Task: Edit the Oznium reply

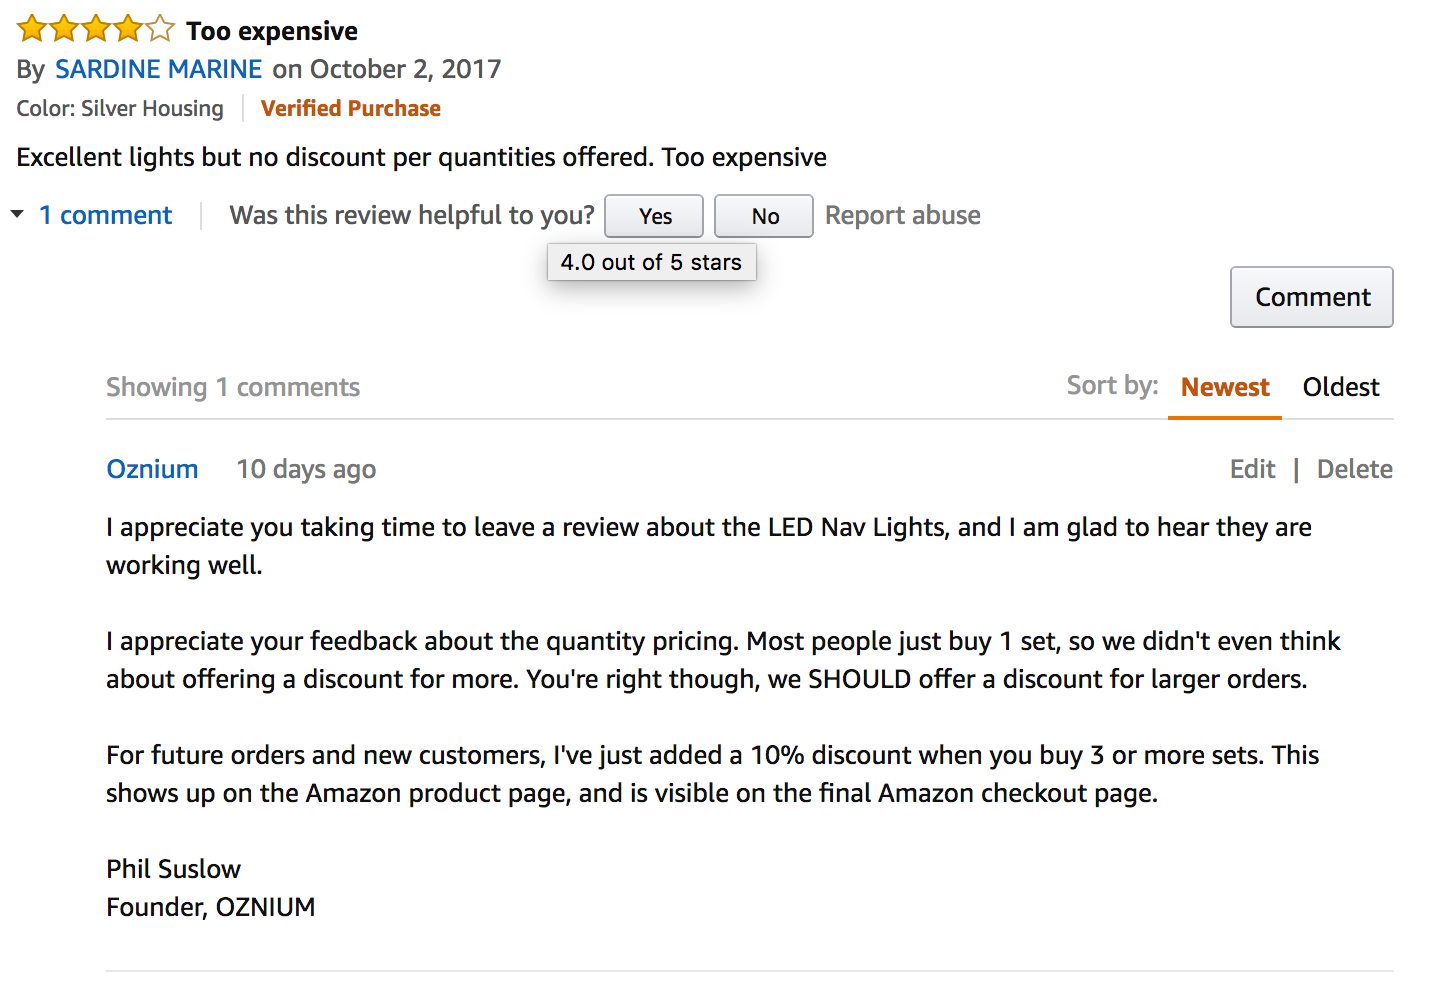Action: point(1252,468)
